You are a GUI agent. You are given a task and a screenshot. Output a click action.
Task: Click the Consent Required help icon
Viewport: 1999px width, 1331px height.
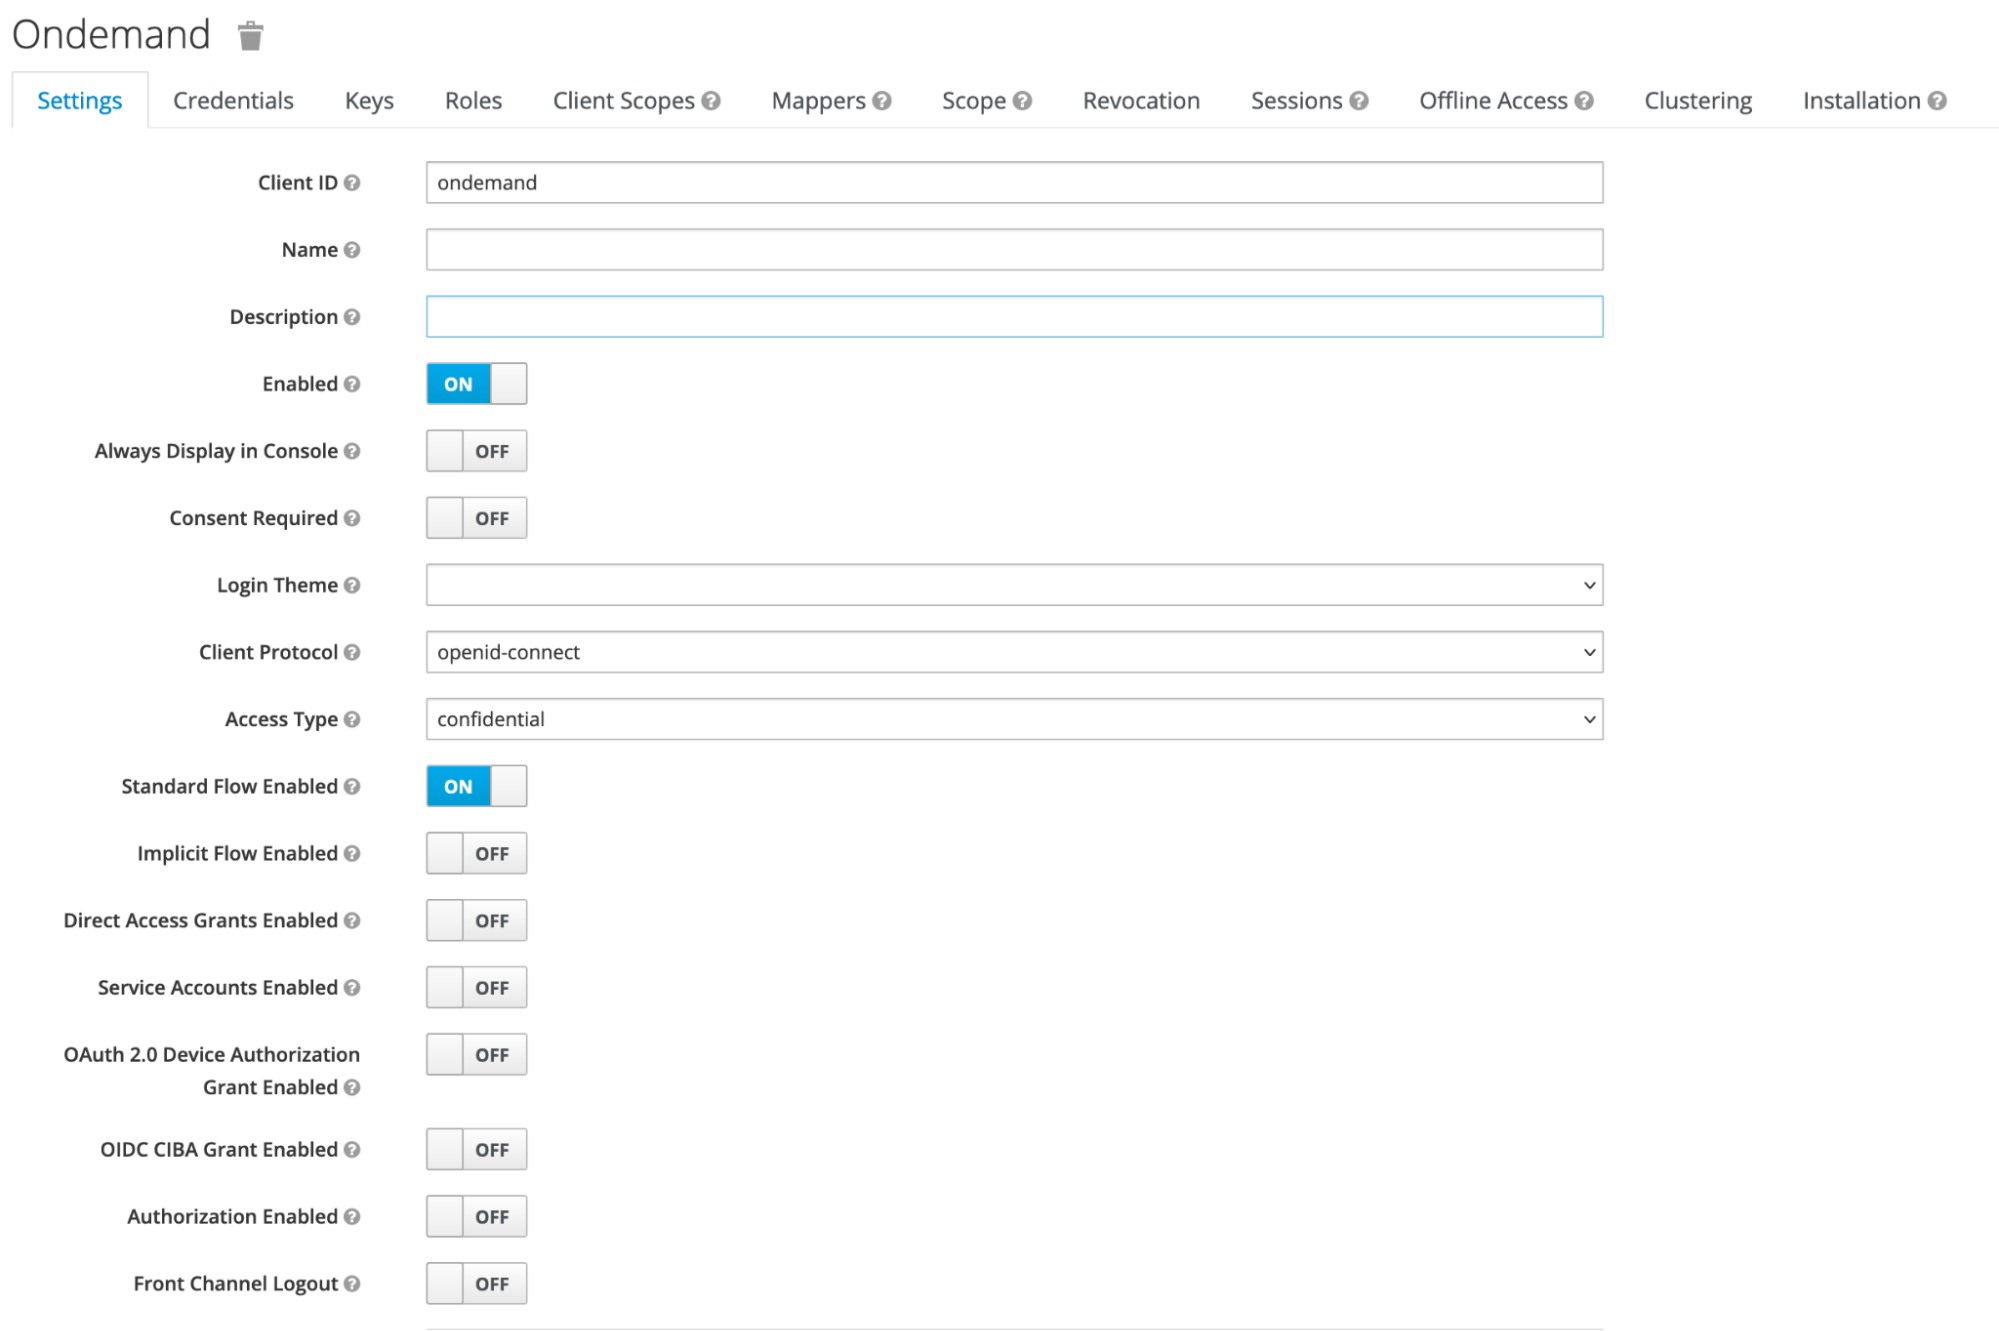tap(352, 518)
